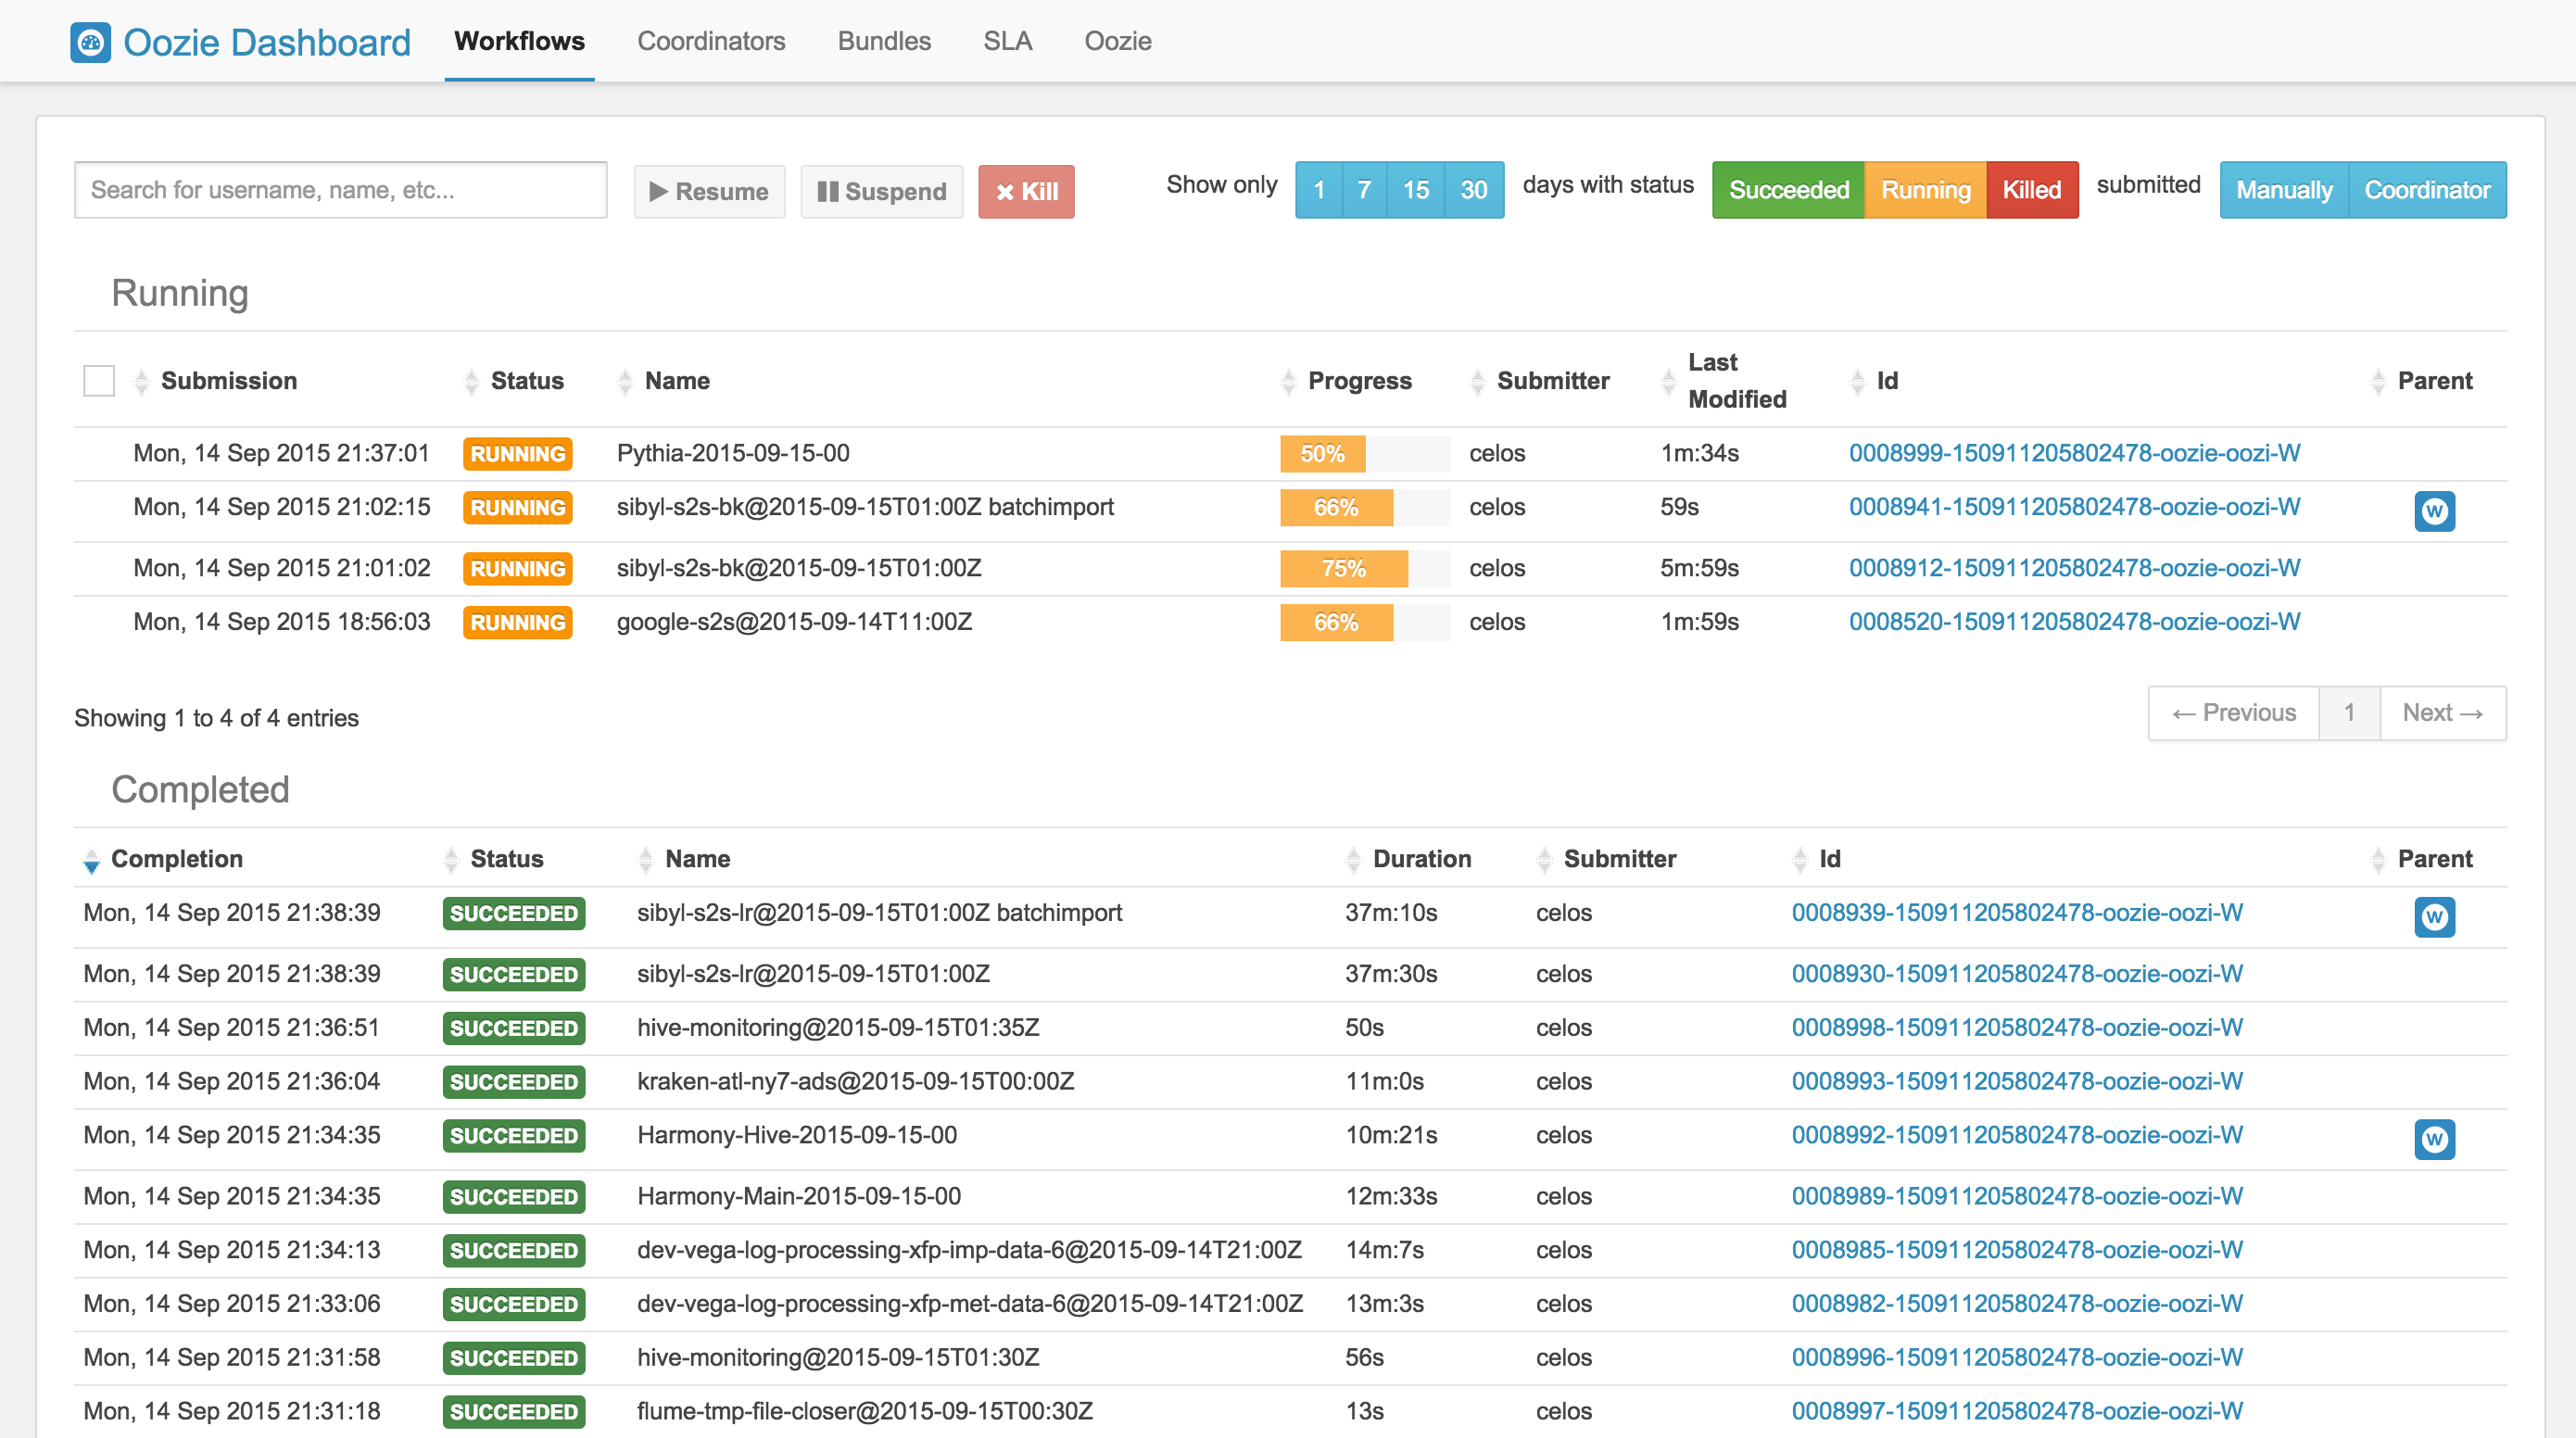Open workflow 0008999 Pythia id link

(2074, 453)
